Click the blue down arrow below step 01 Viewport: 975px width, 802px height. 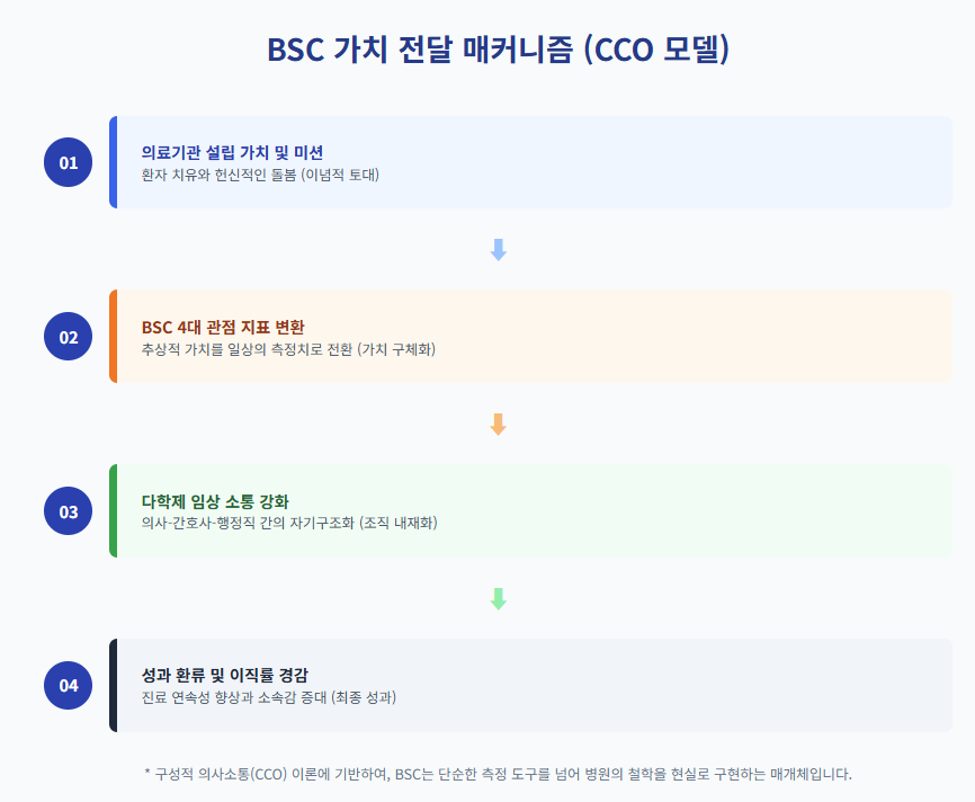(498, 250)
